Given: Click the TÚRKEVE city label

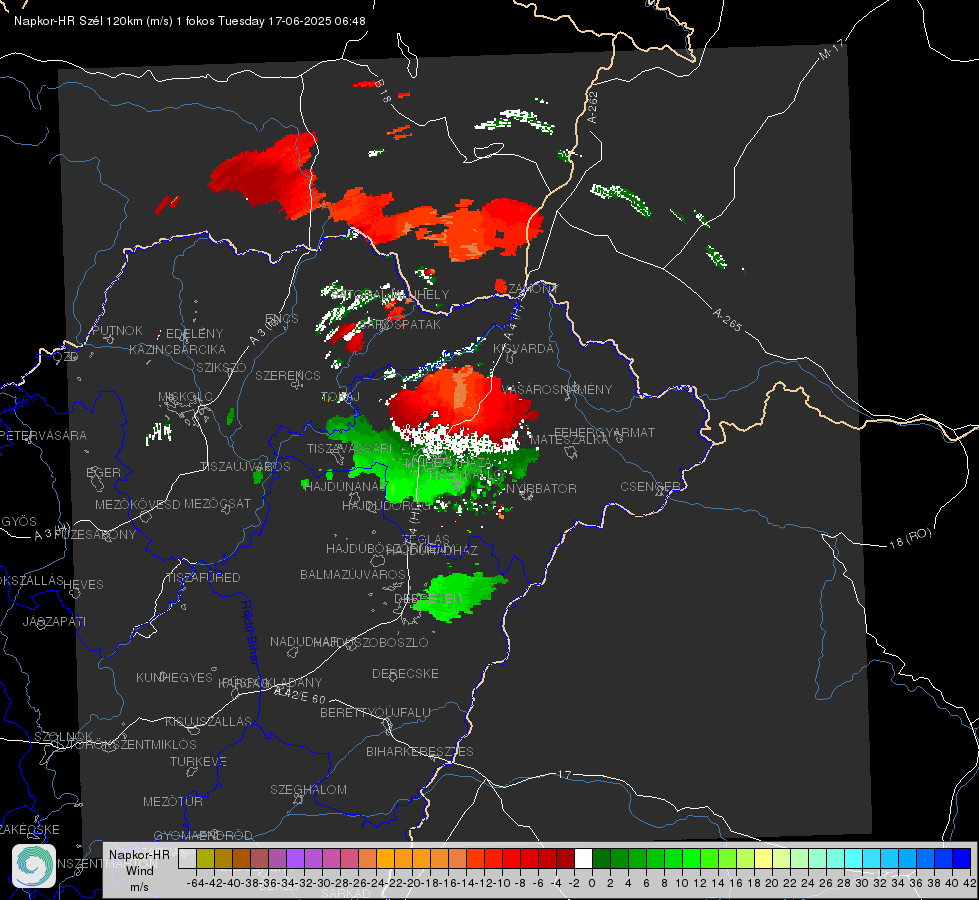Looking at the screenshot, I should pos(198,761).
